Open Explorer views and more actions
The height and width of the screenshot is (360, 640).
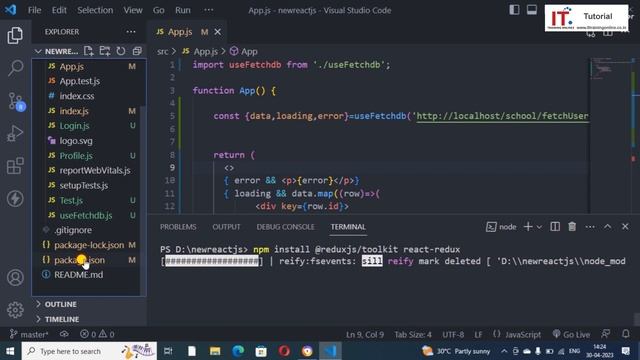tap(131, 32)
